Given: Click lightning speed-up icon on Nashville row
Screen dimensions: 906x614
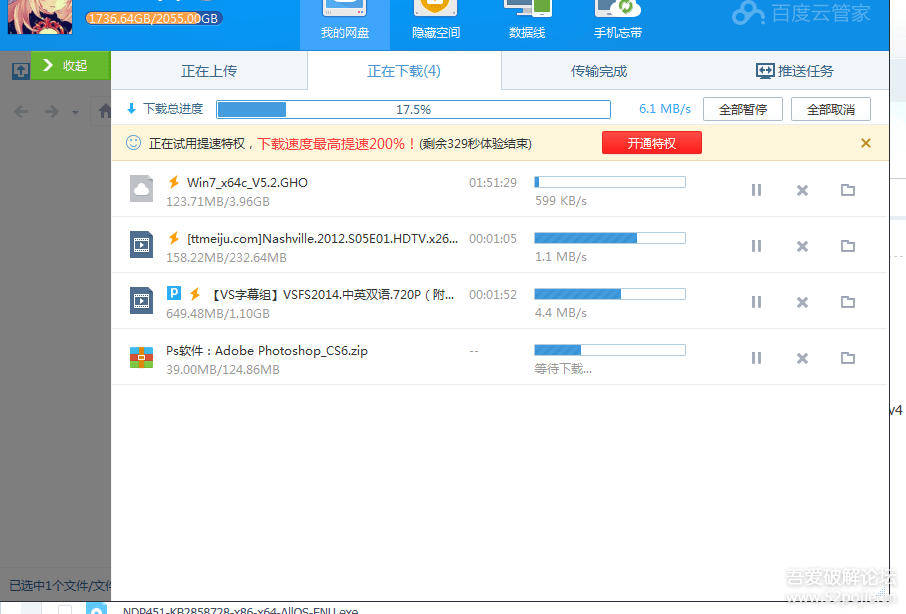Looking at the screenshot, I should [x=173, y=238].
